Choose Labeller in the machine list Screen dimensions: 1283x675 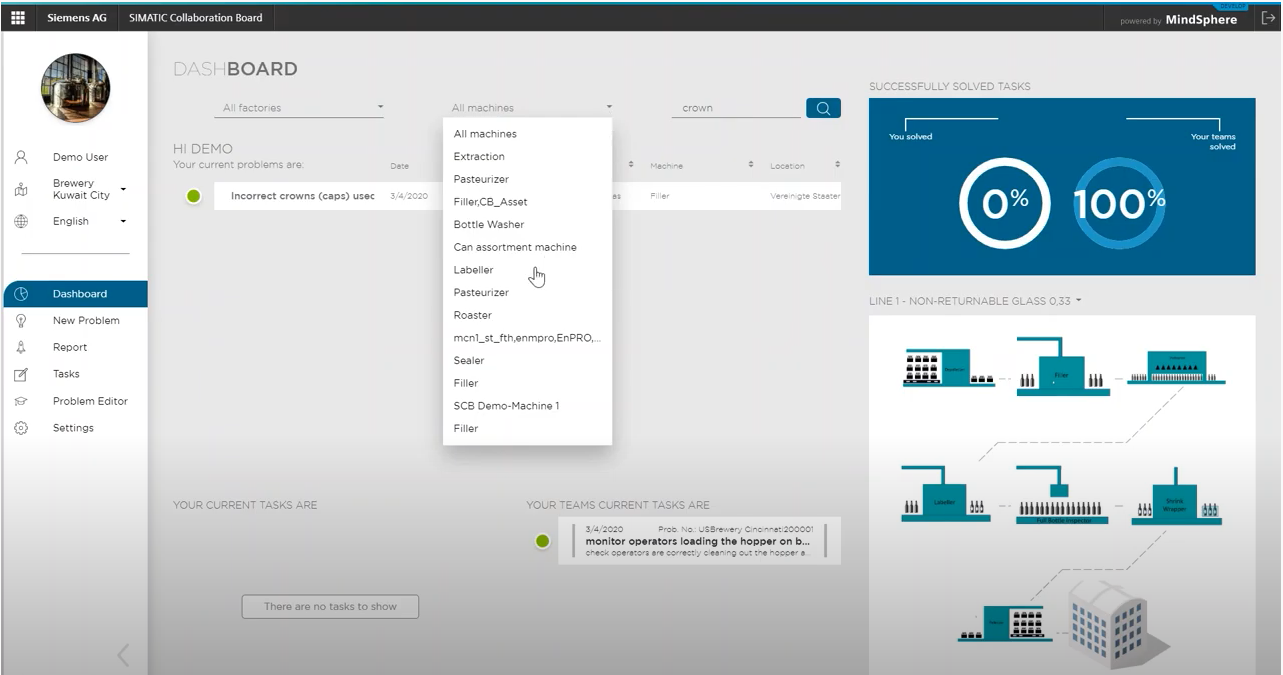pos(528,270)
